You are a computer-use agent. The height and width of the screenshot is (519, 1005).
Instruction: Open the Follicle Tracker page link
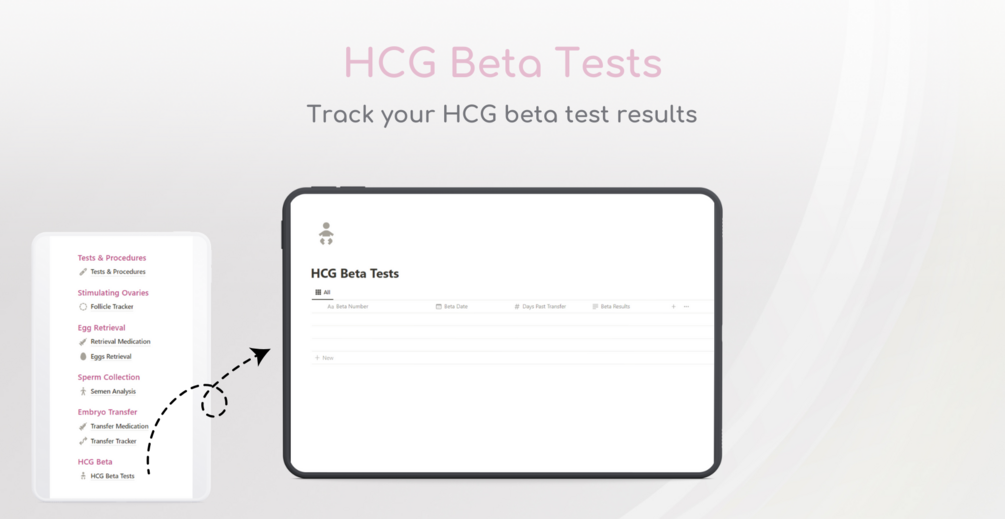[112, 307]
